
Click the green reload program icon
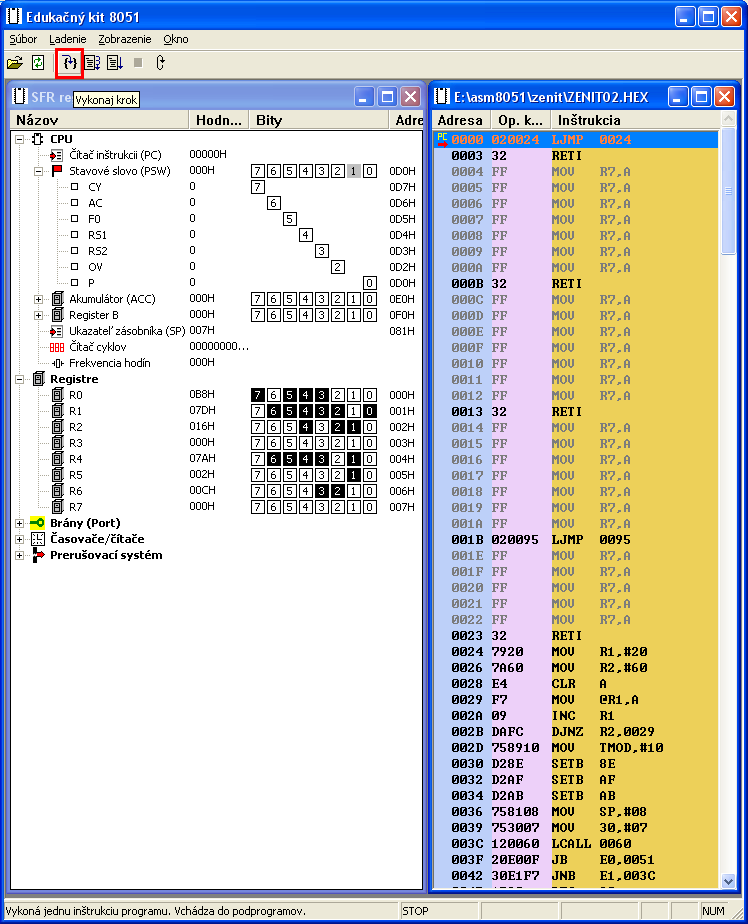click(38, 62)
